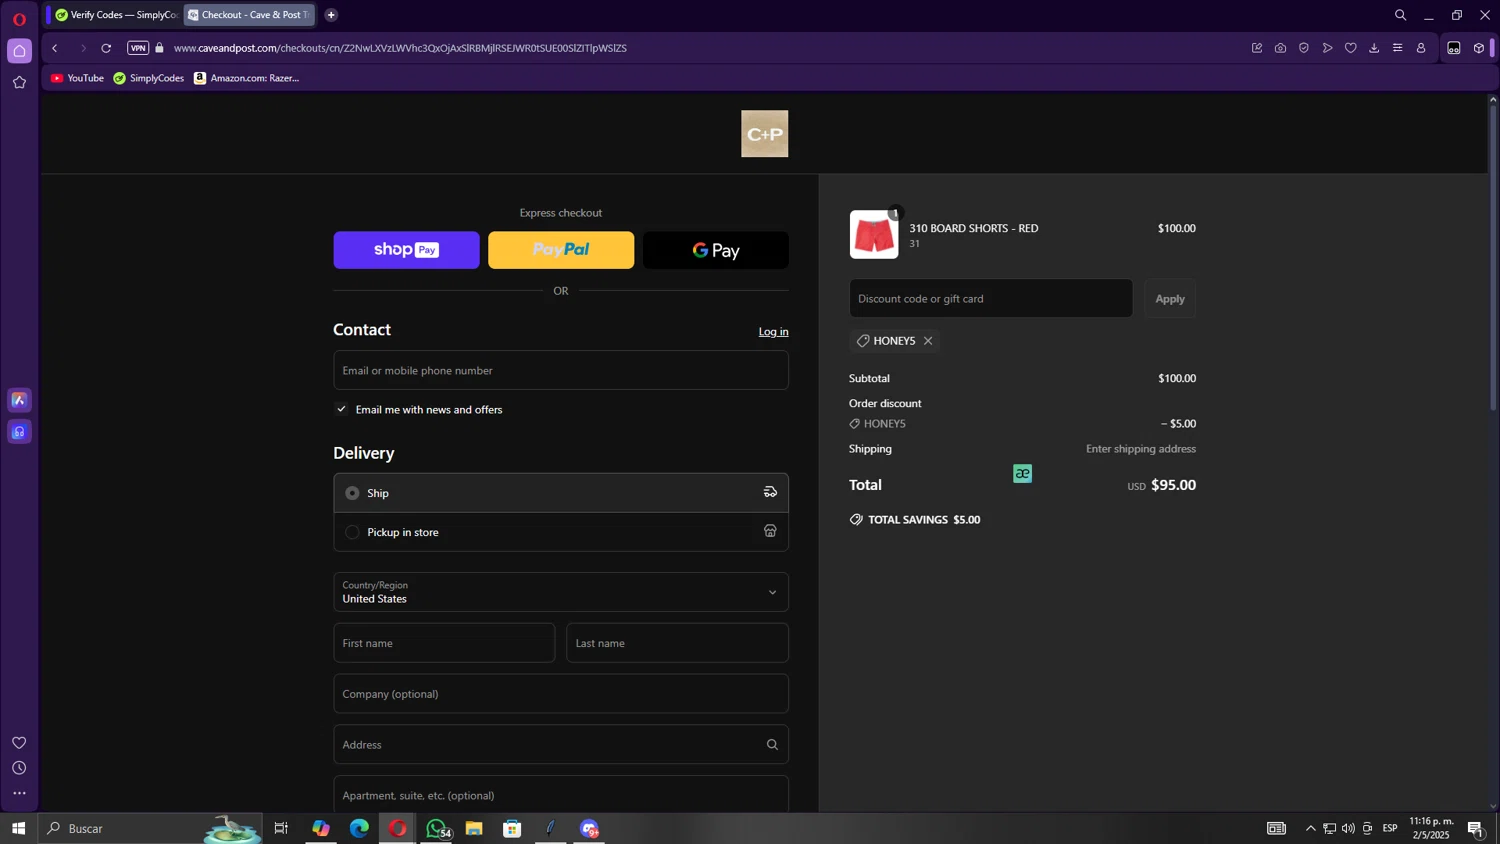Image resolution: width=1500 pixels, height=844 pixels.
Task: Open the ESP language indicator
Action: [x=1390, y=828]
